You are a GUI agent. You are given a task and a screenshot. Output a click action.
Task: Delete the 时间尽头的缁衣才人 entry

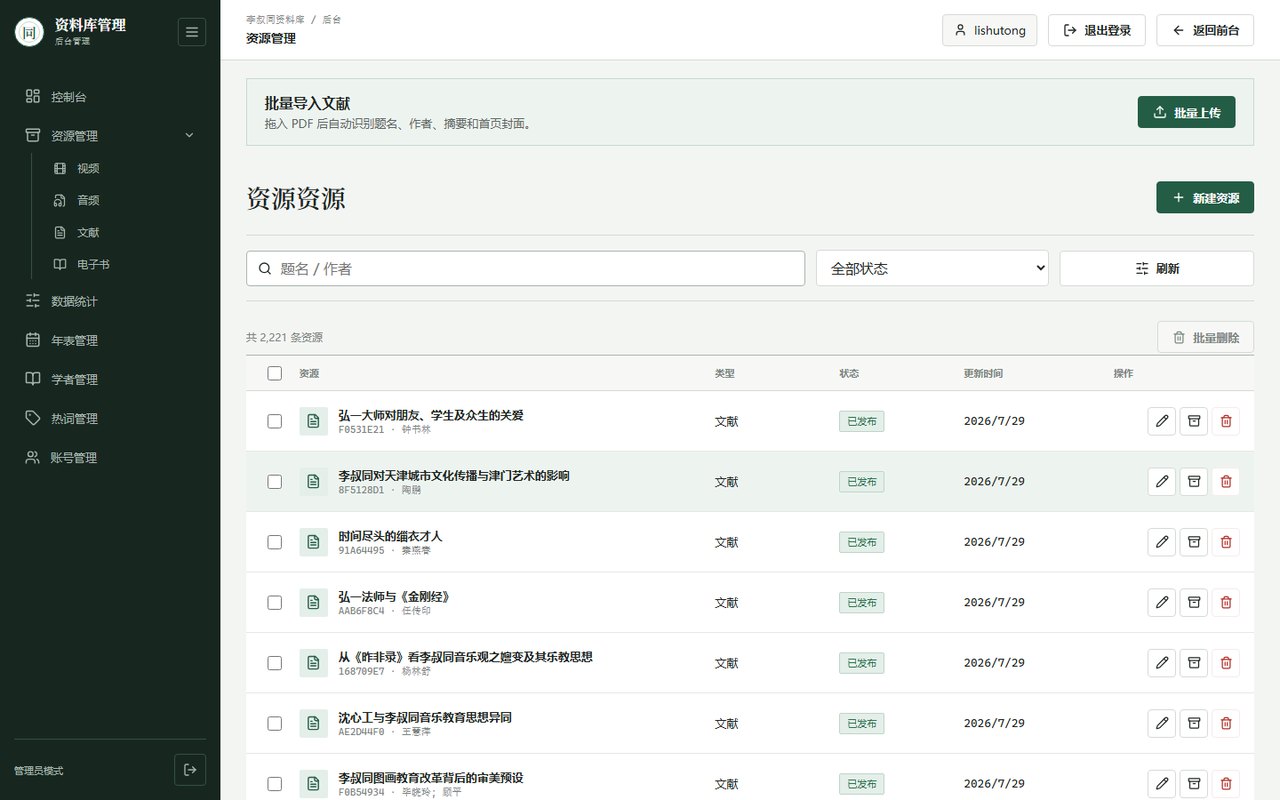coord(1226,542)
